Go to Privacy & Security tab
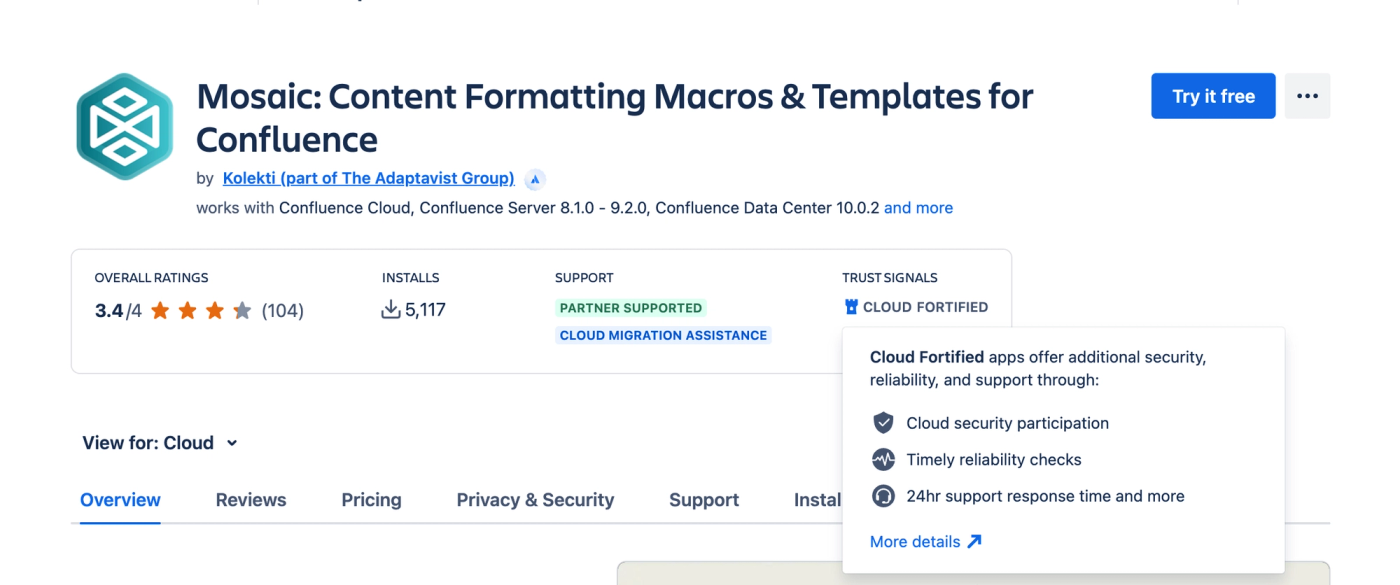This screenshot has width=1400, height=585. point(535,500)
